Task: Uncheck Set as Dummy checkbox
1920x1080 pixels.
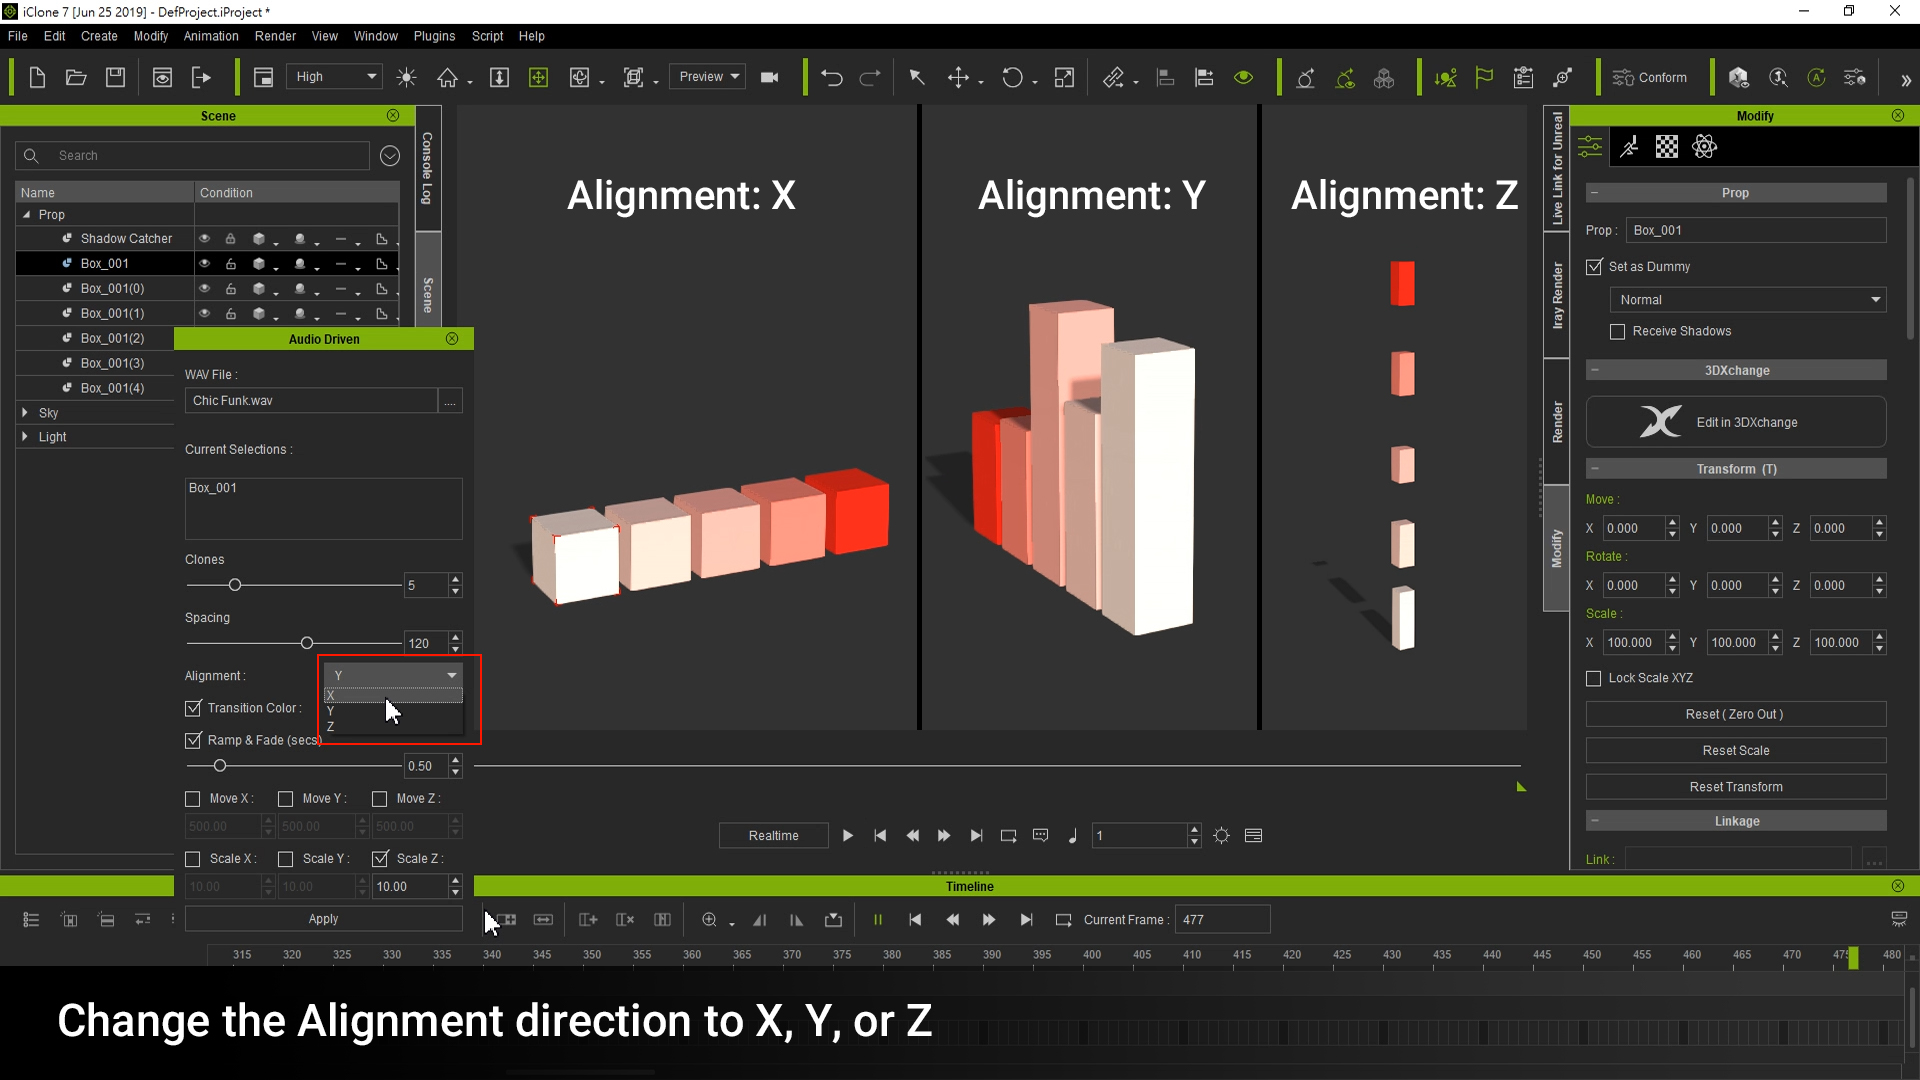Action: point(1594,267)
